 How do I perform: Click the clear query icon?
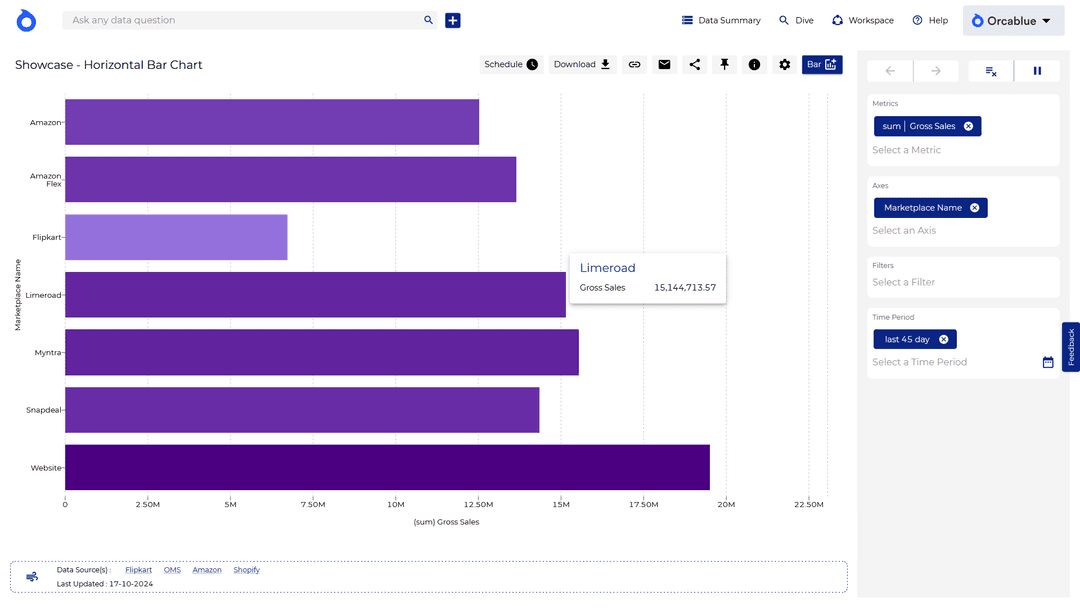[990, 71]
